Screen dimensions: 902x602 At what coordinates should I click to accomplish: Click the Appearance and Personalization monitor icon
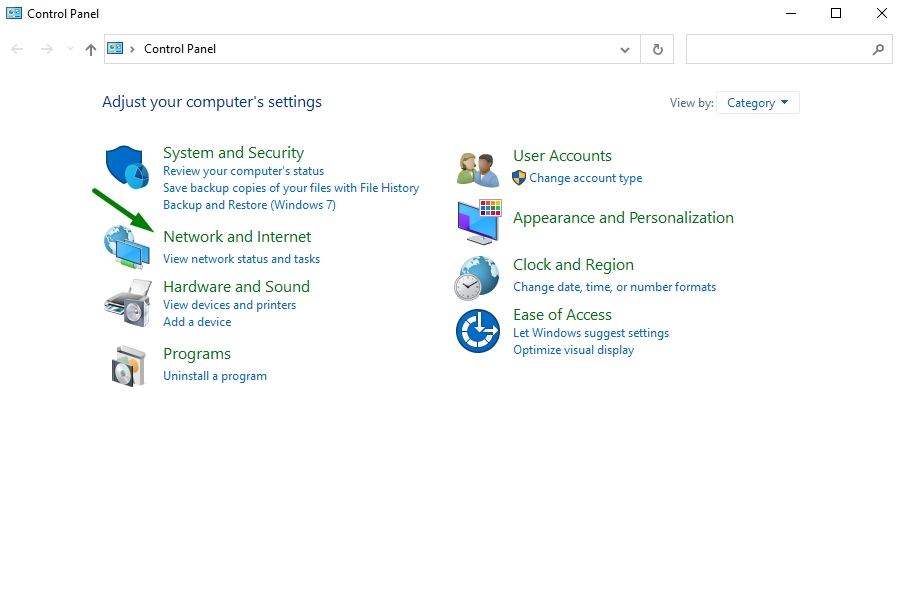[x=479, y=222]
